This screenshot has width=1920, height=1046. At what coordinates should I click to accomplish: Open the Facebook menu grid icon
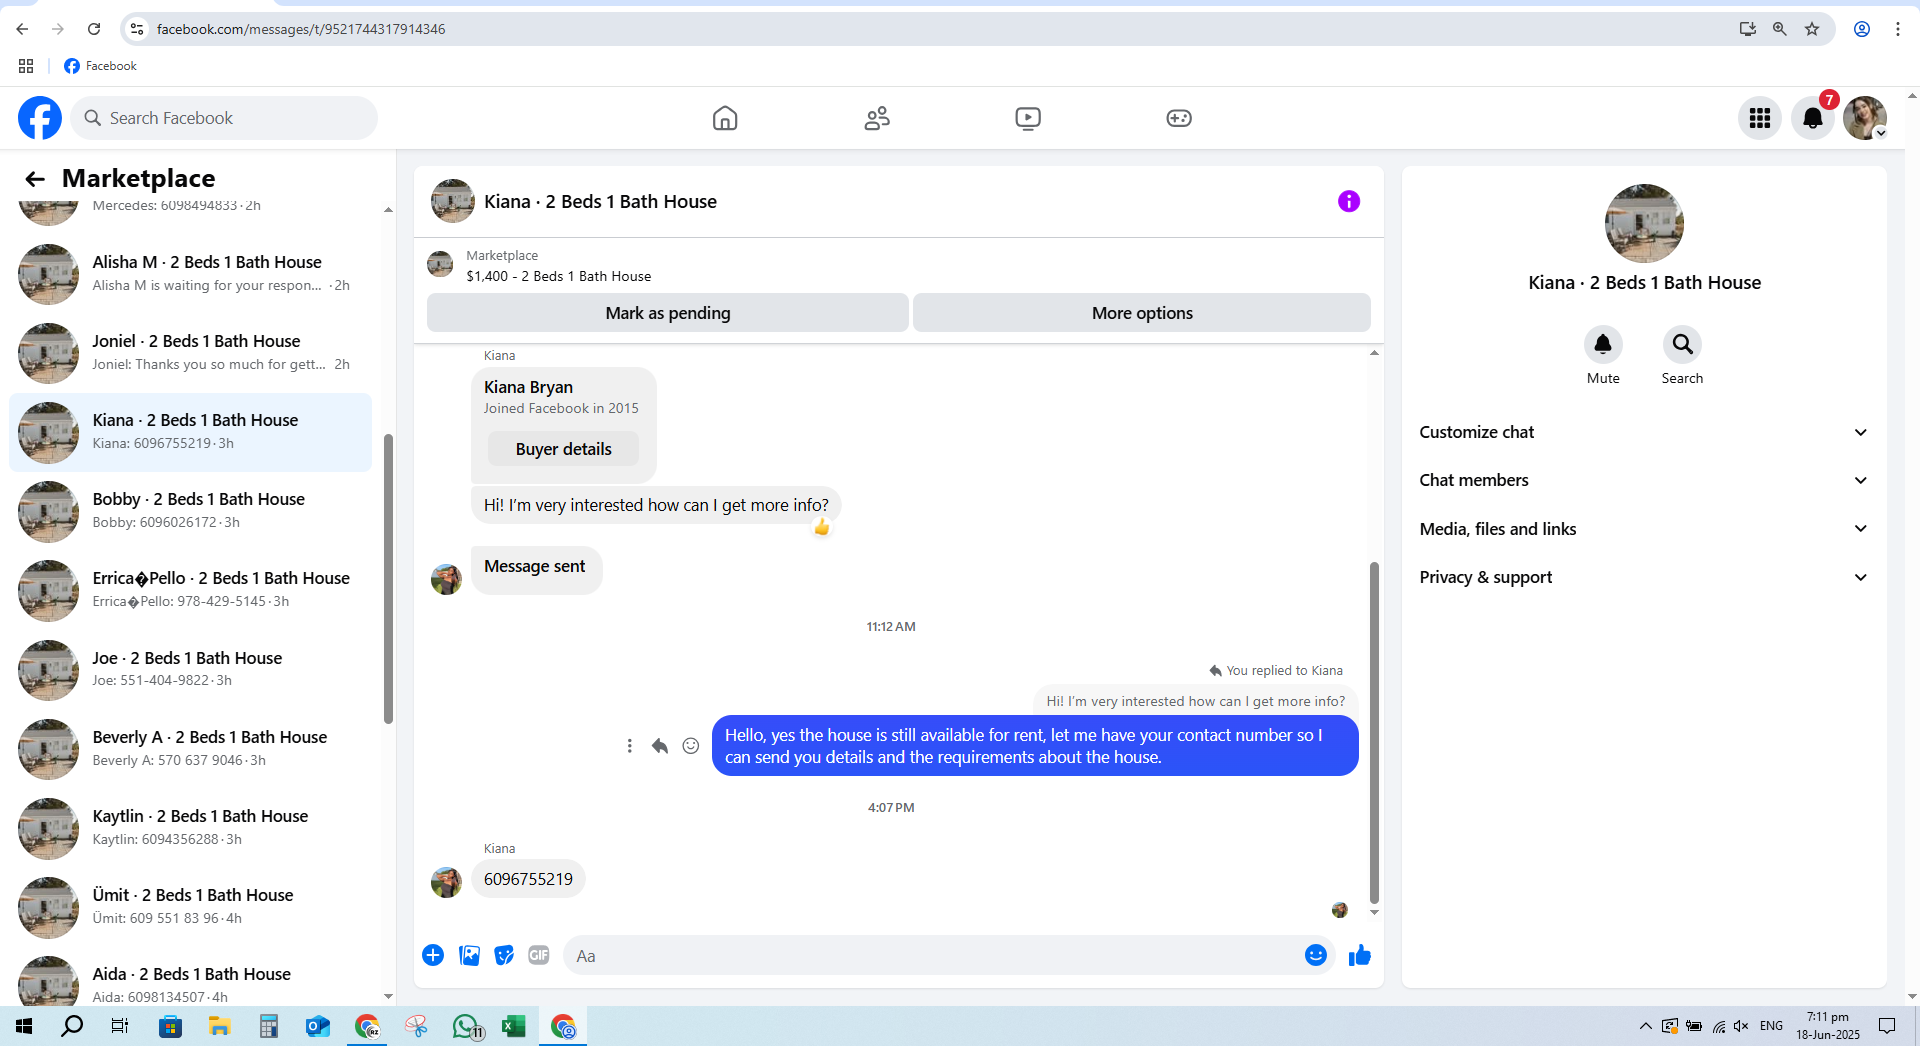coord(1760,118)
